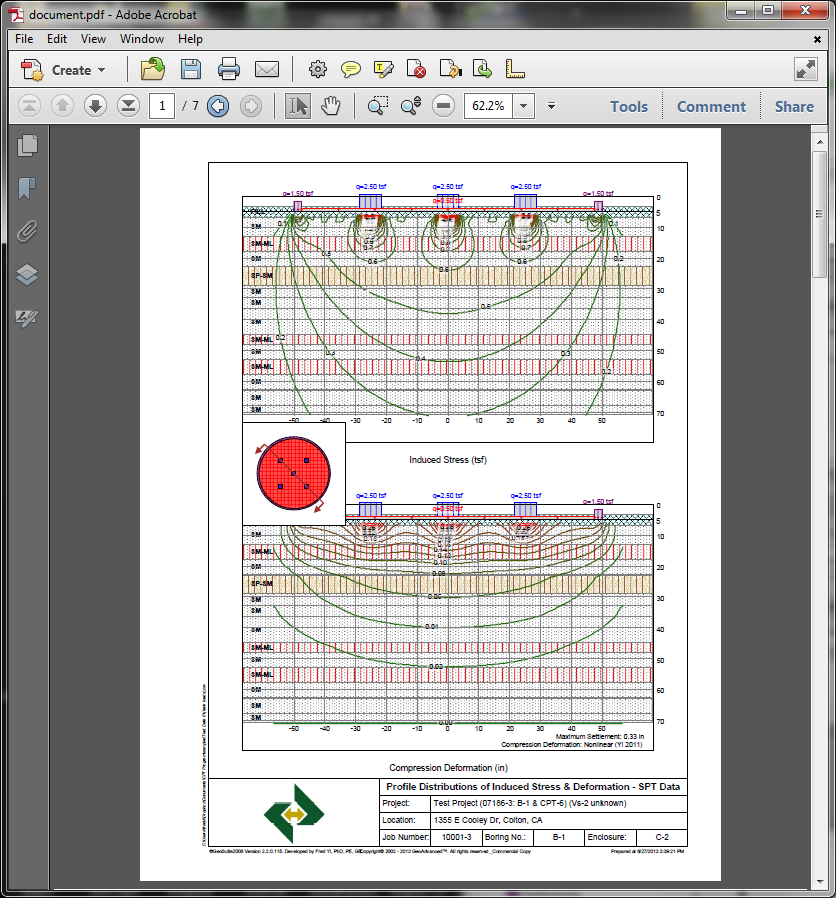Click the green and yellow company logo

(294, 813)
